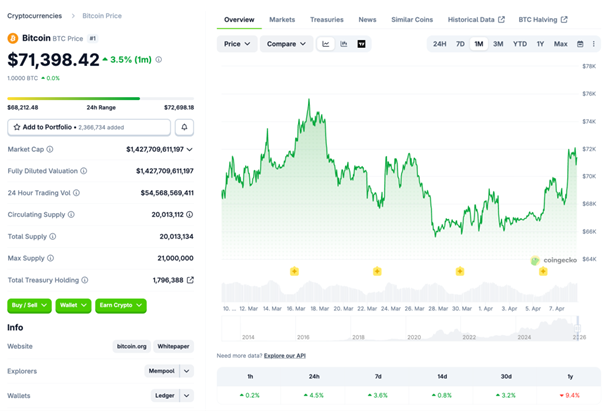Open Total Treasury Holding external link icon
602x411 pixels.
click(191, 280)
